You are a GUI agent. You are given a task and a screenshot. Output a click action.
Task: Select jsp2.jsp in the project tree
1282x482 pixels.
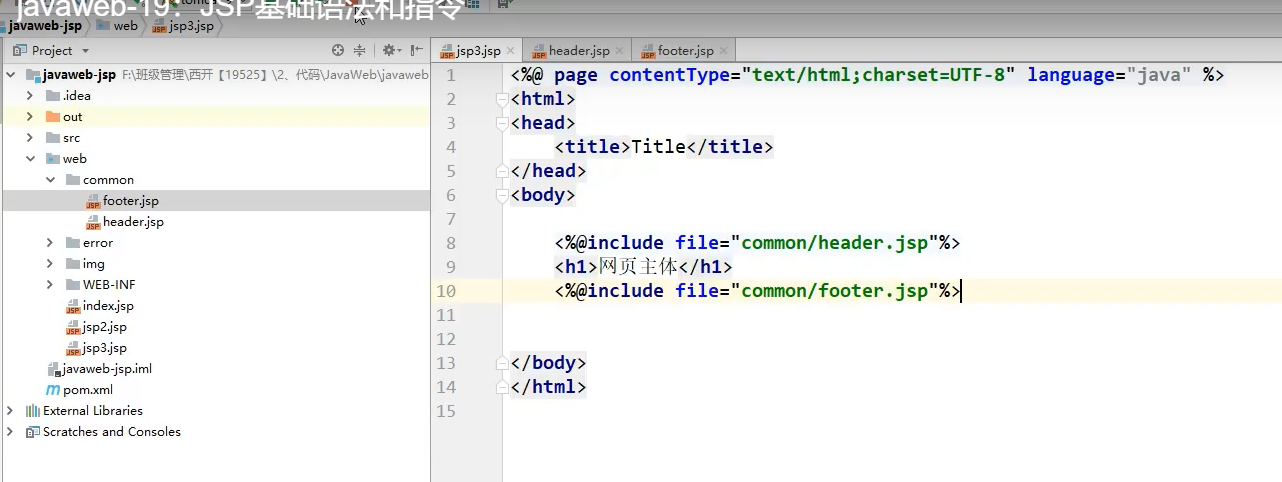tap(105, 327)
